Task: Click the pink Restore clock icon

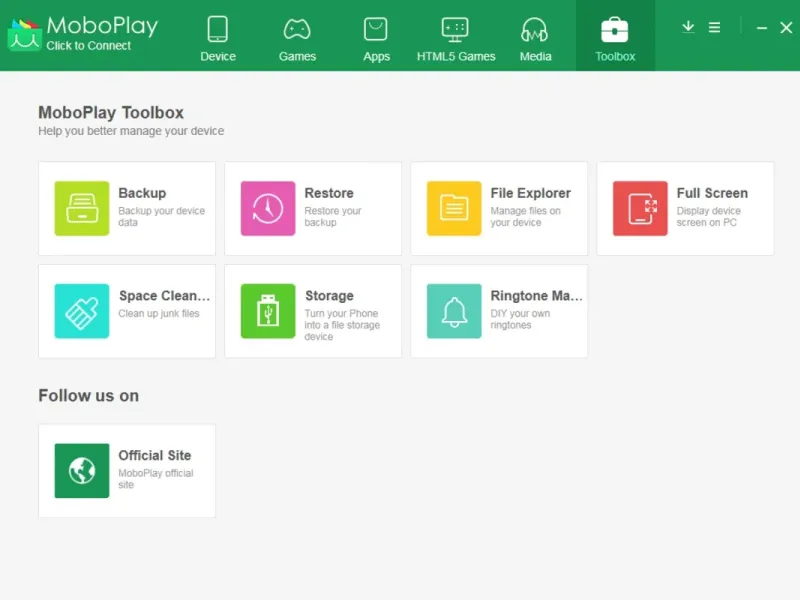Action: tap(268, 208)
